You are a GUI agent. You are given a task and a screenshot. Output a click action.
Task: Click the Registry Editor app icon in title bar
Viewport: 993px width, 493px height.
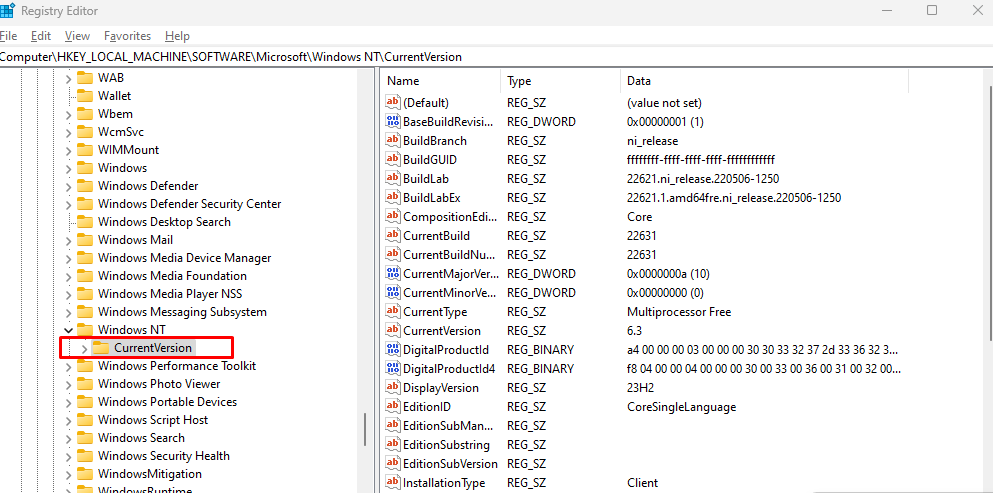[x=7, y=11]
